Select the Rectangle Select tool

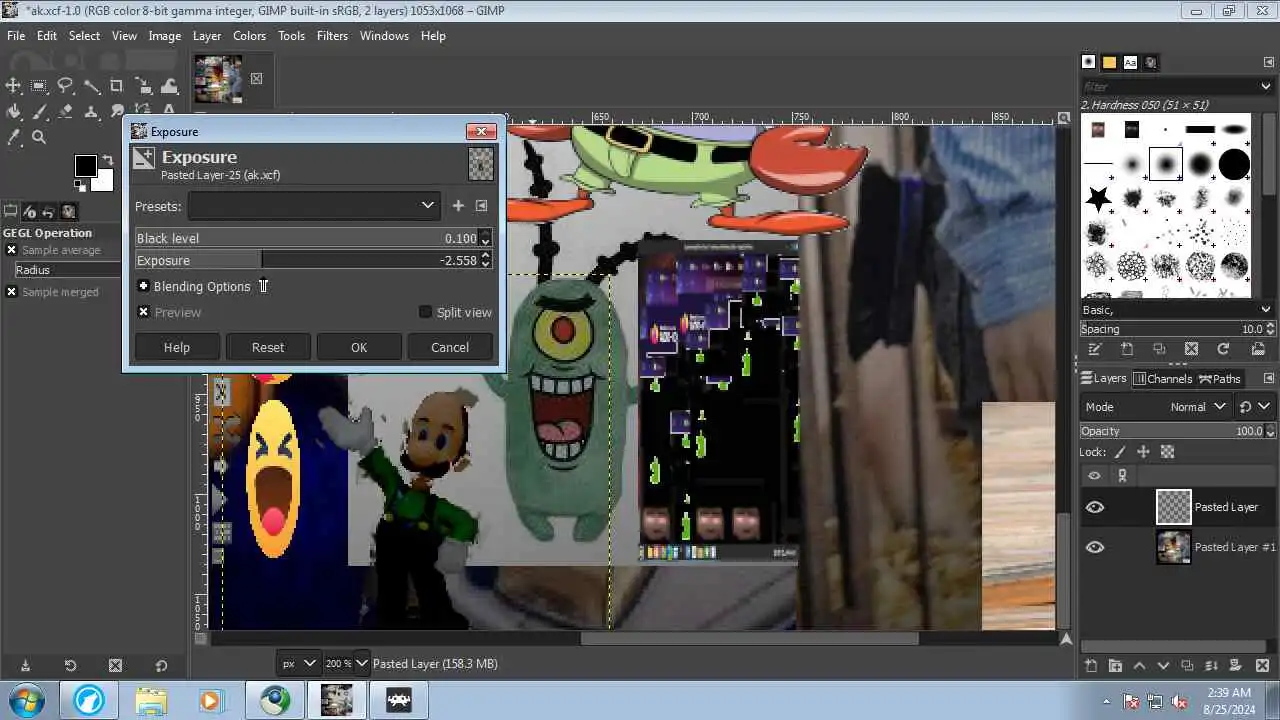[39, 86]
